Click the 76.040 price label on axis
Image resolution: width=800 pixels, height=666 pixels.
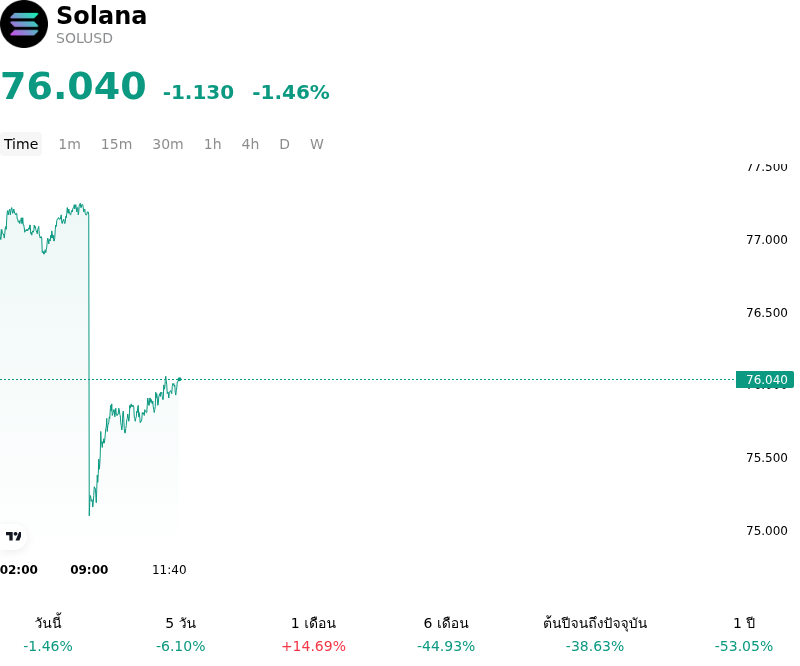(x=765, y=380)
